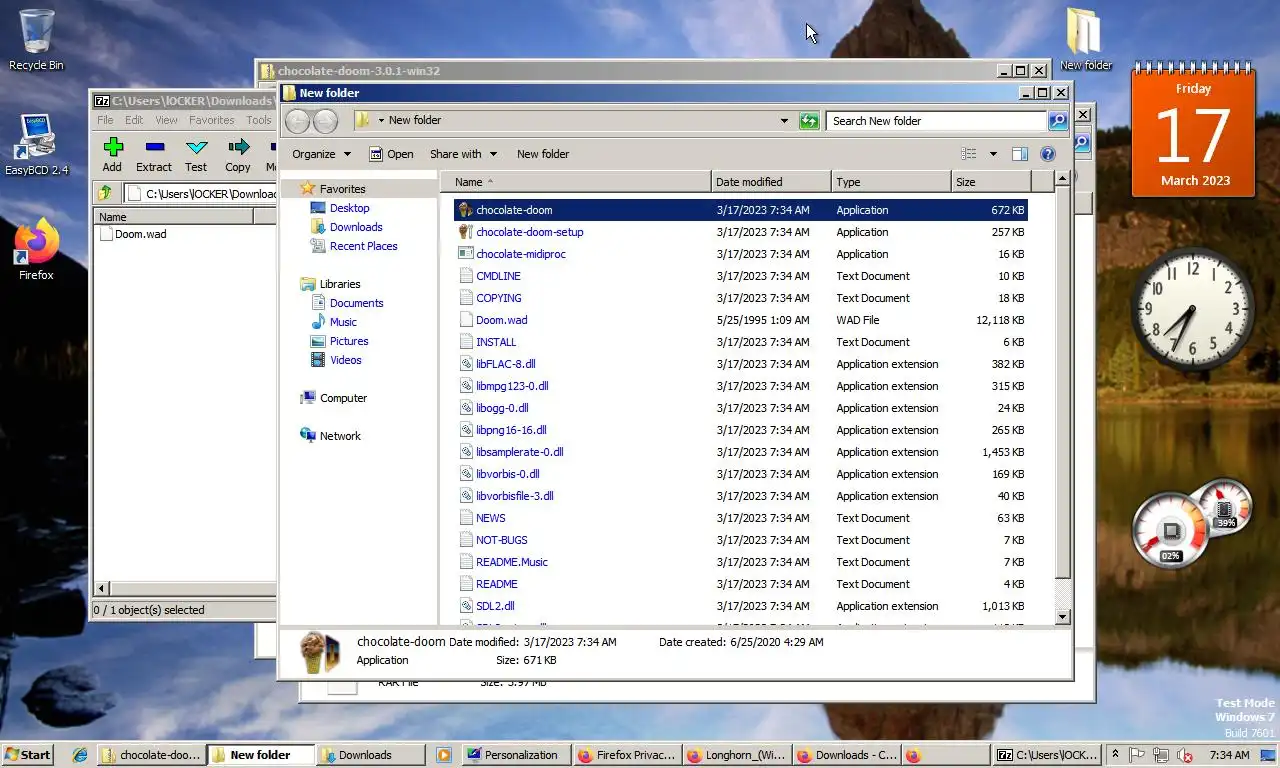Click the green Refresh button beside address bar
This screenshot has width=1280, height=768.
point(809,121)
